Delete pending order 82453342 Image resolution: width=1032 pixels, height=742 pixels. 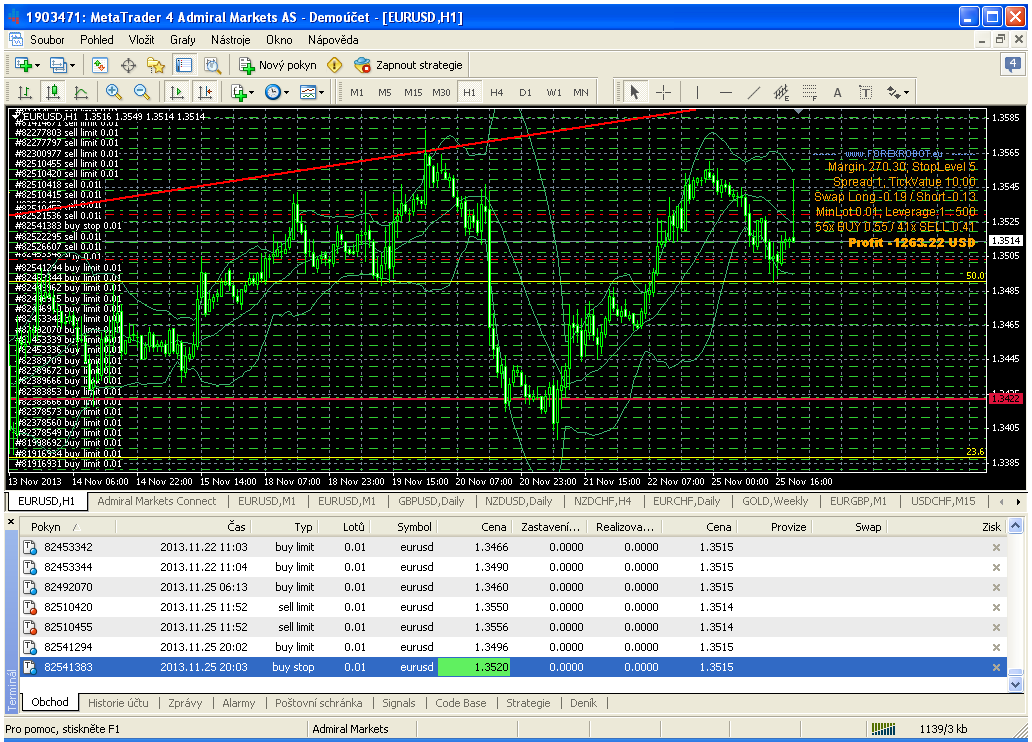point(996,547)
